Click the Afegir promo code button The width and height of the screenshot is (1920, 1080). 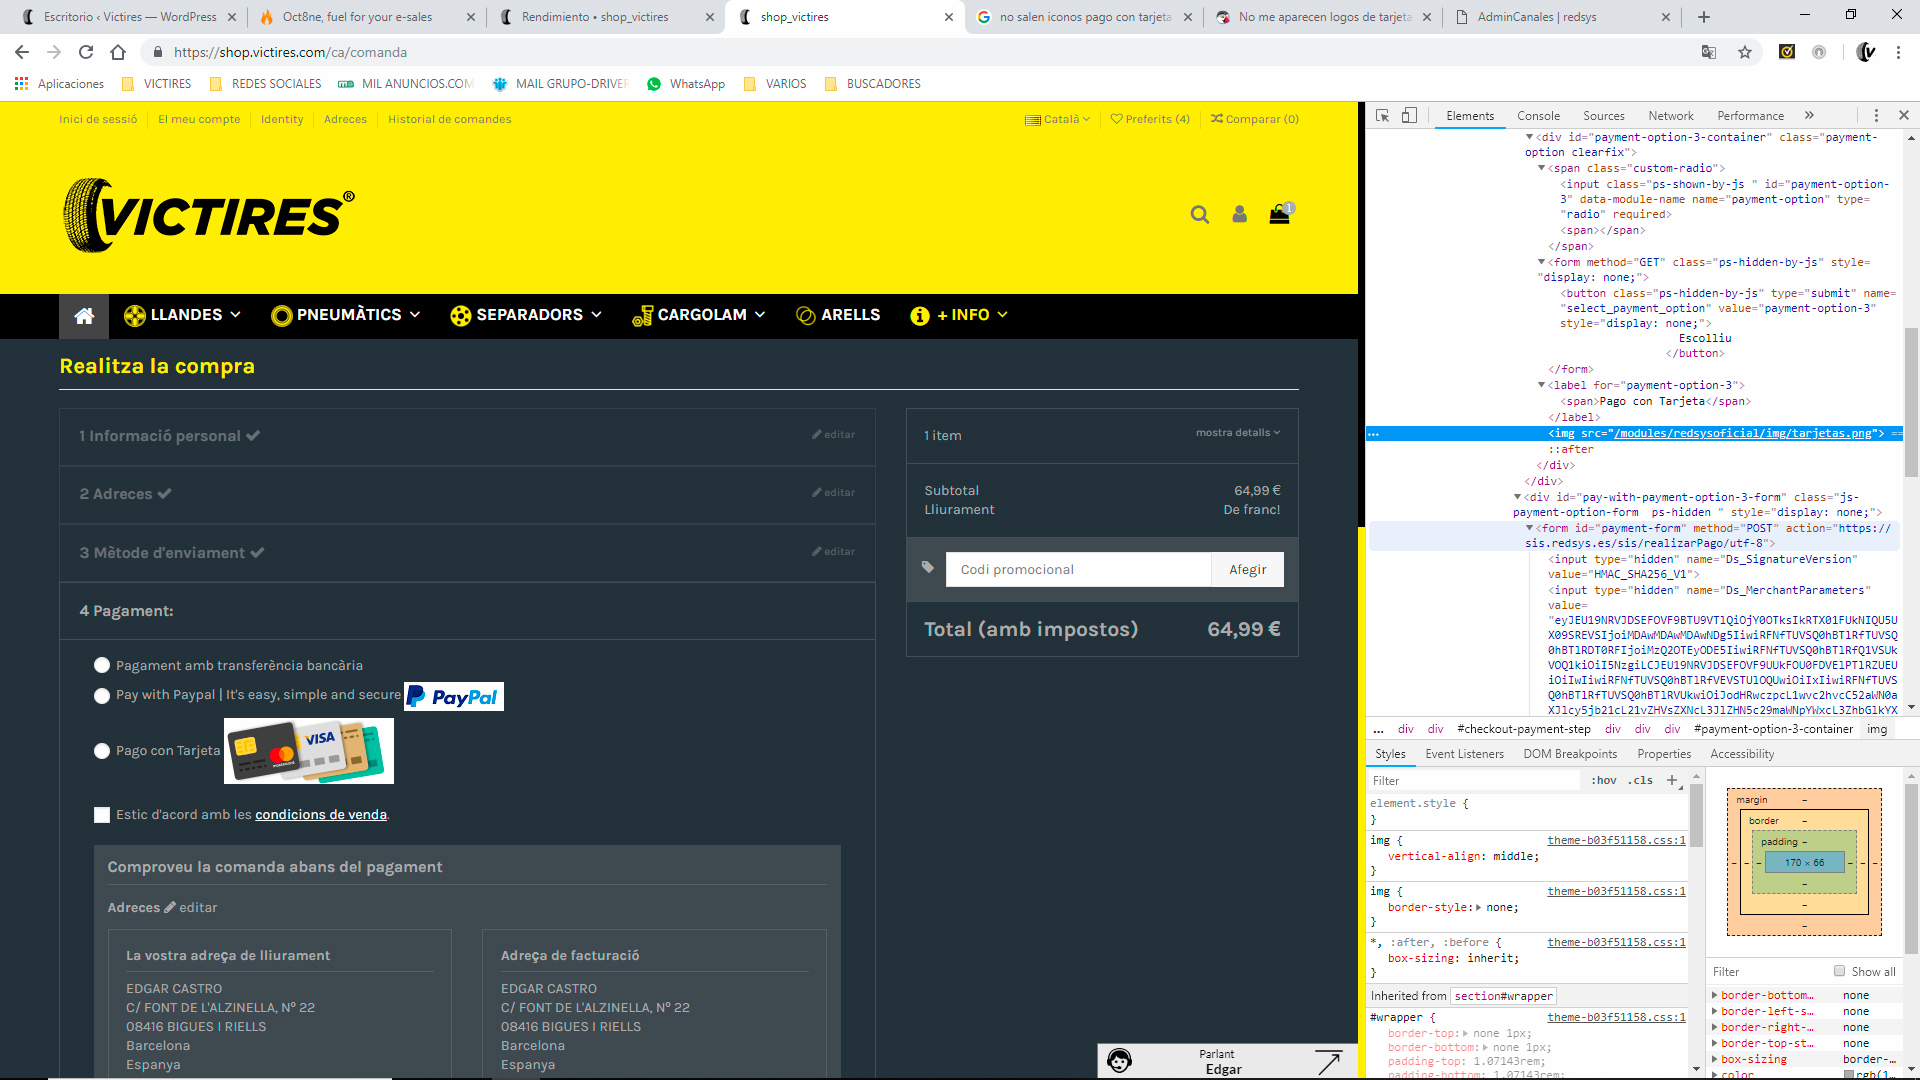(x=1247, y=570)
